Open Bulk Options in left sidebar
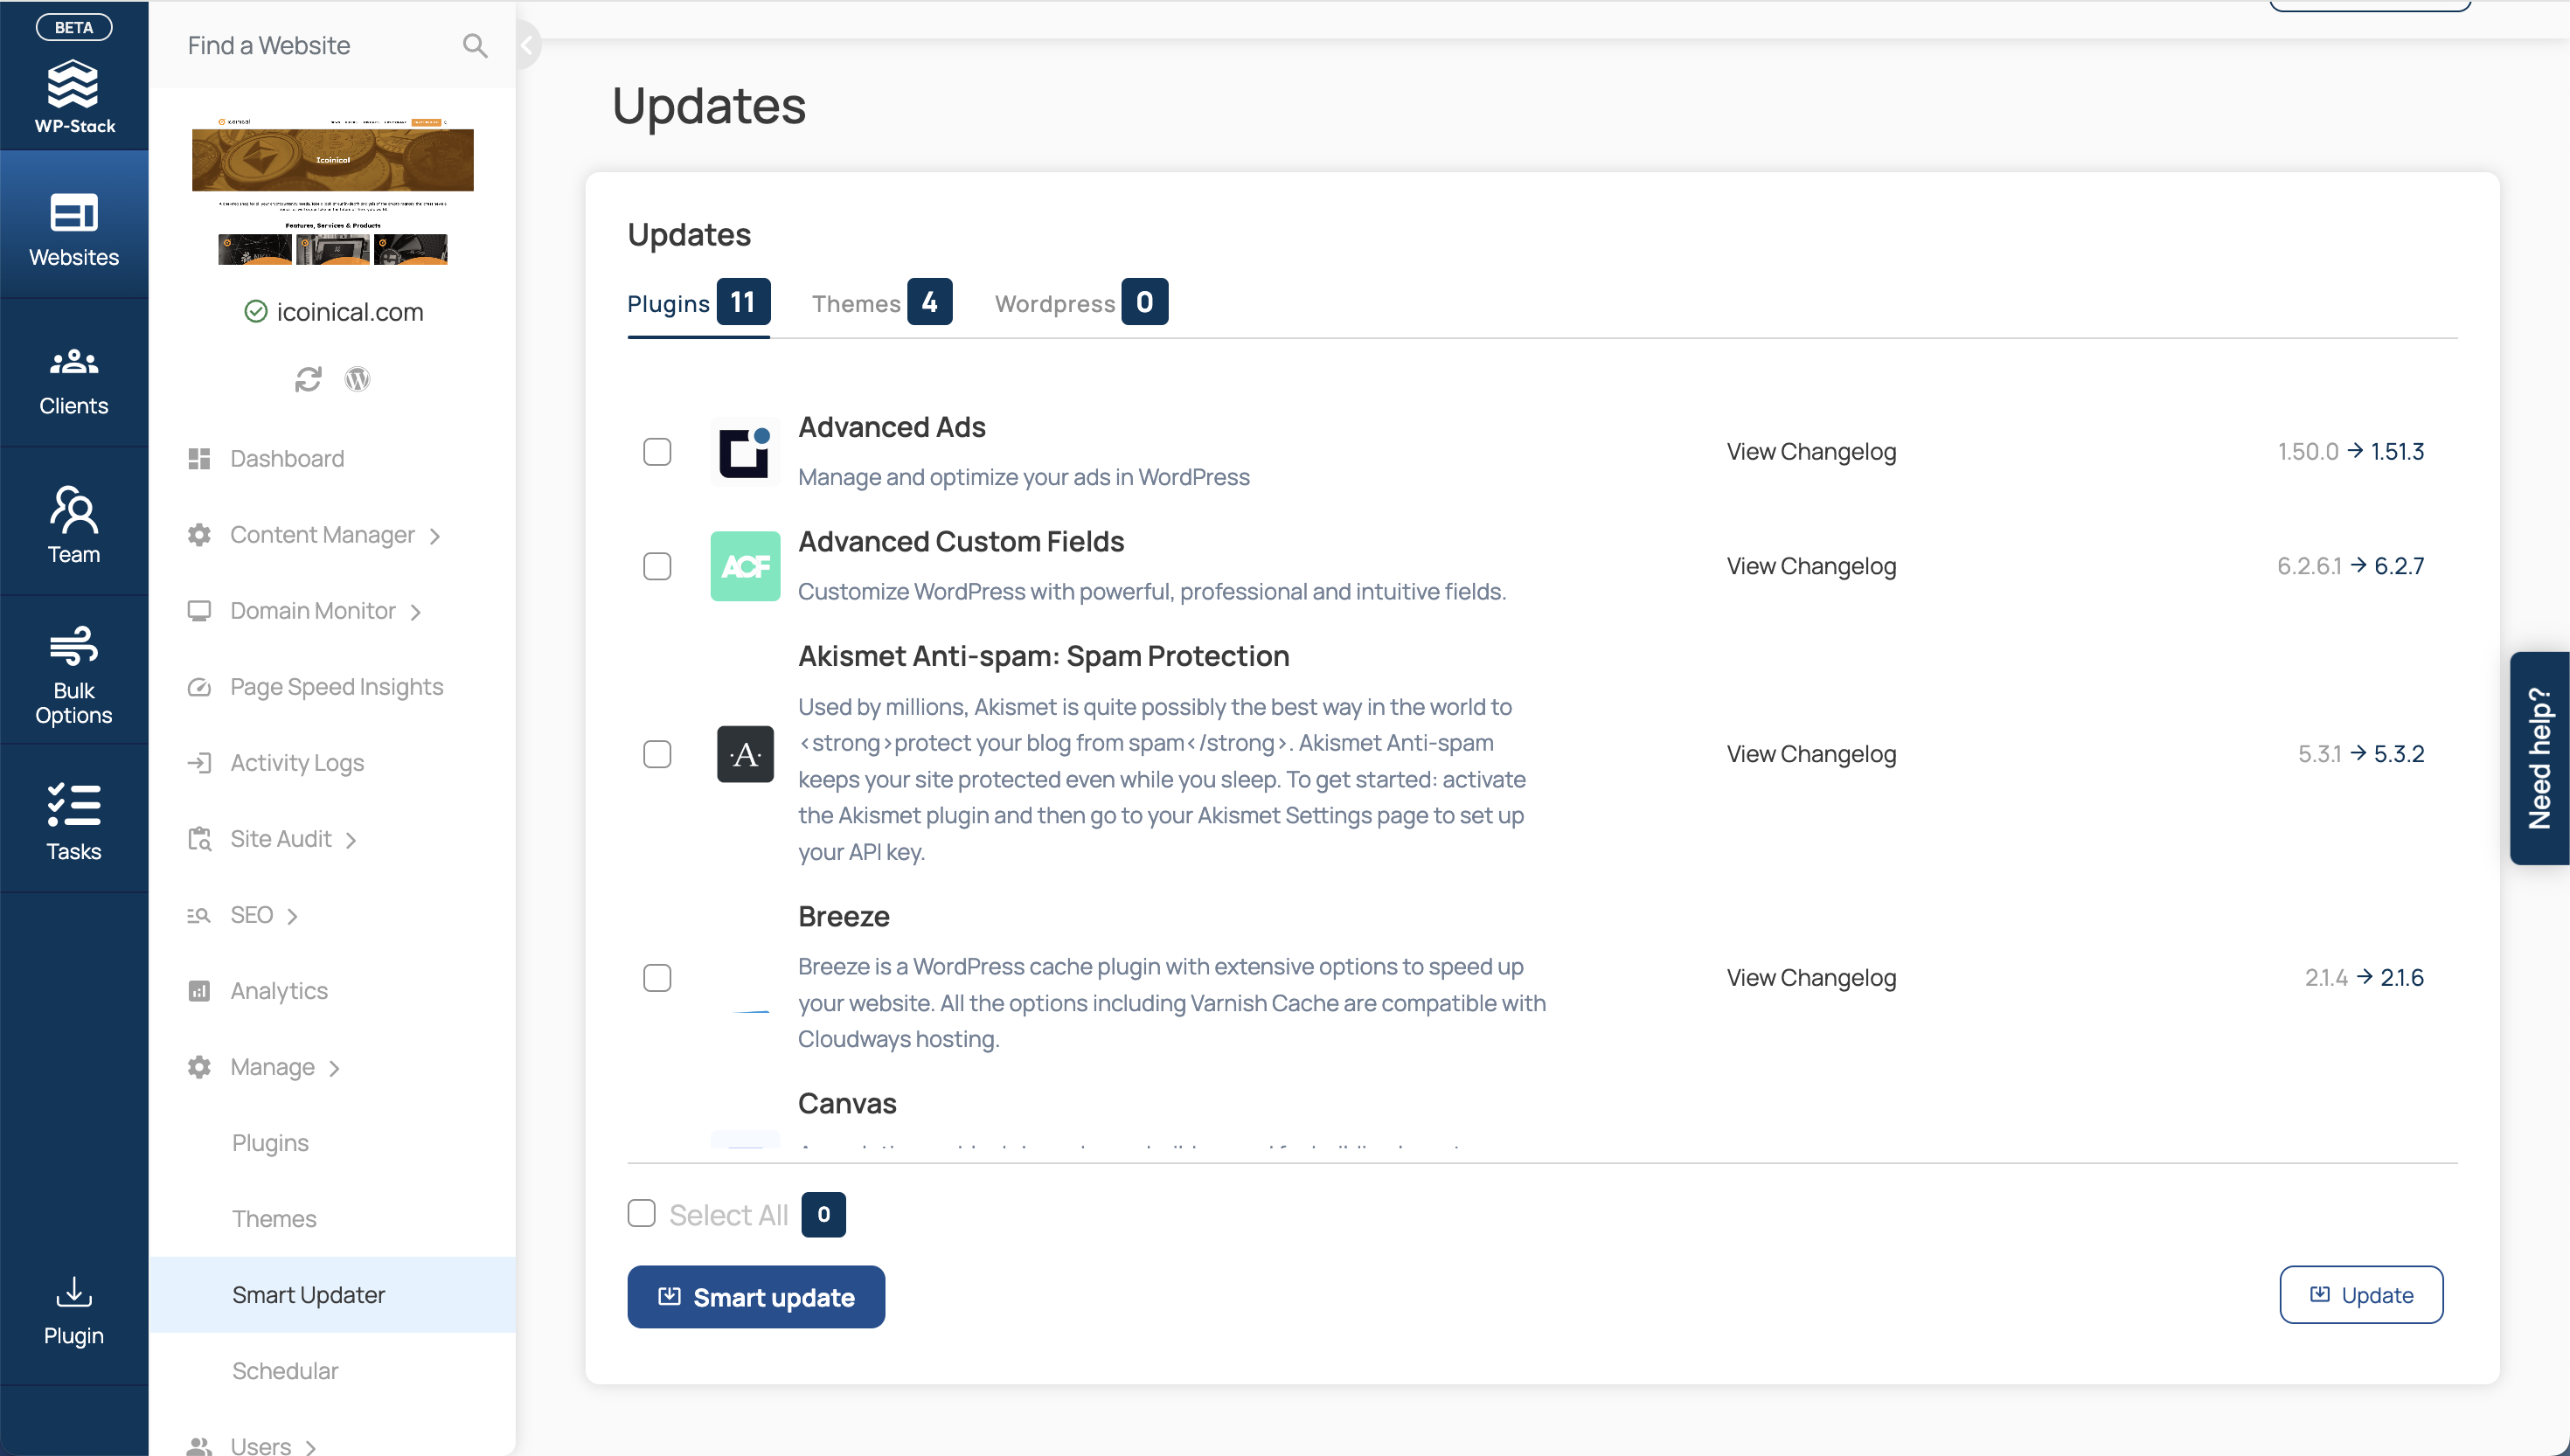The width and height of the screenshot is (2570, 1456). tap(74, 670)
